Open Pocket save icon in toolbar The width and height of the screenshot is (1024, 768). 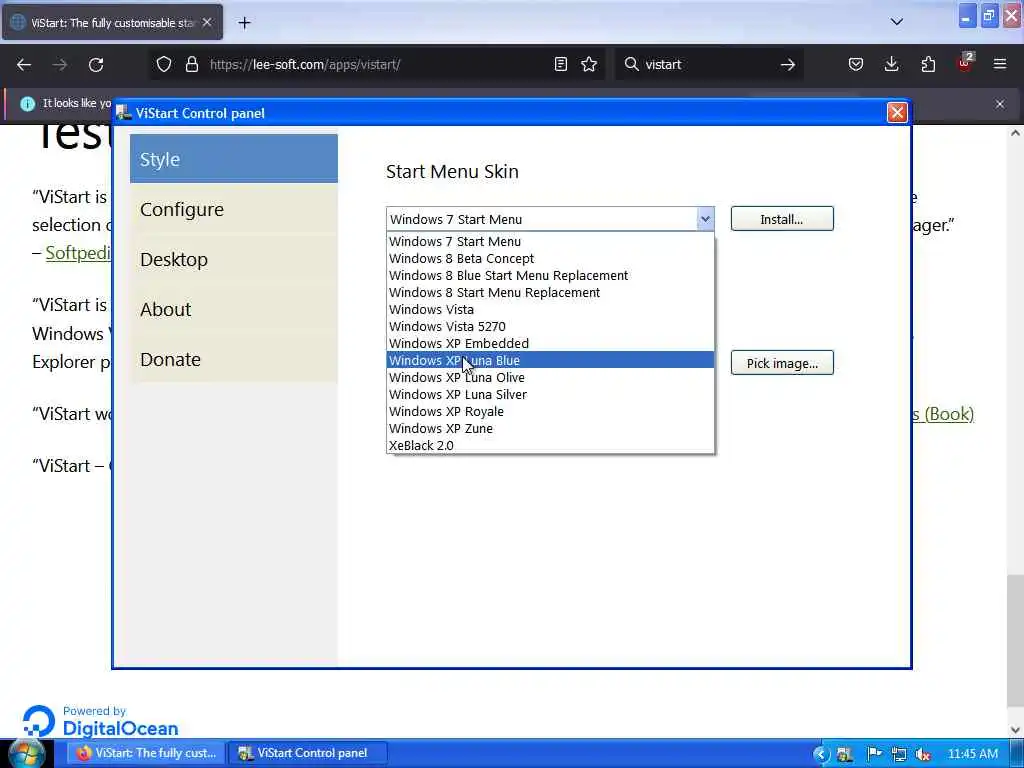point(856,64)
